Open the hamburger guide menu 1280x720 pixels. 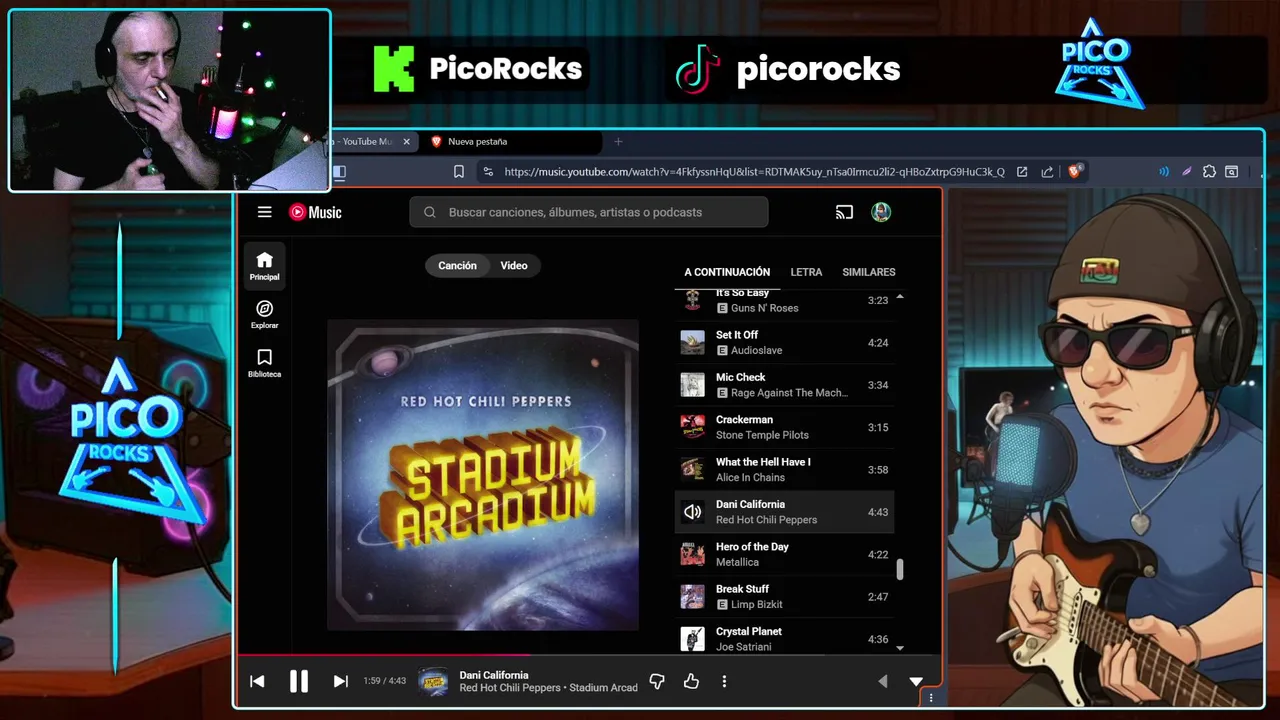(x=264, y=212)
